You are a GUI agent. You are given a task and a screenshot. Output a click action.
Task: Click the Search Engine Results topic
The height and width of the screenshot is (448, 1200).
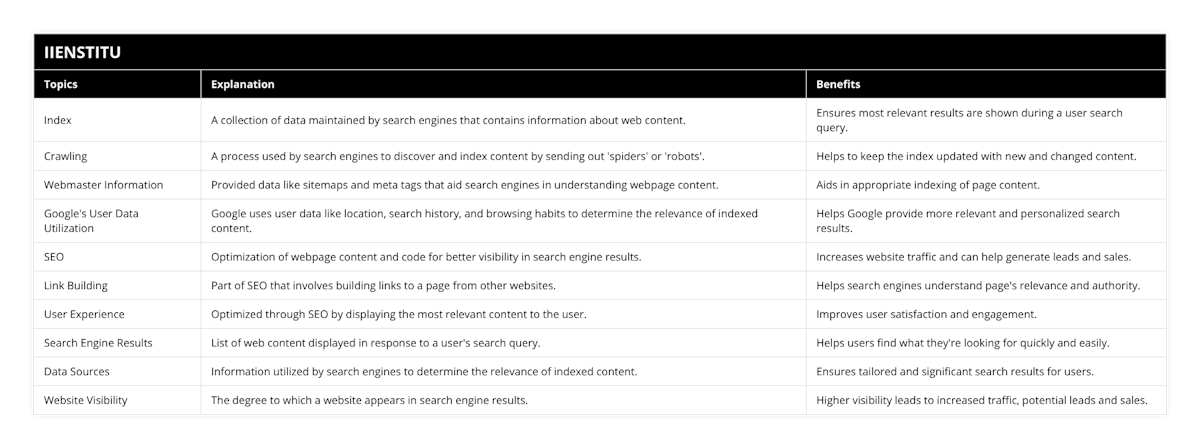coord(98,343)
